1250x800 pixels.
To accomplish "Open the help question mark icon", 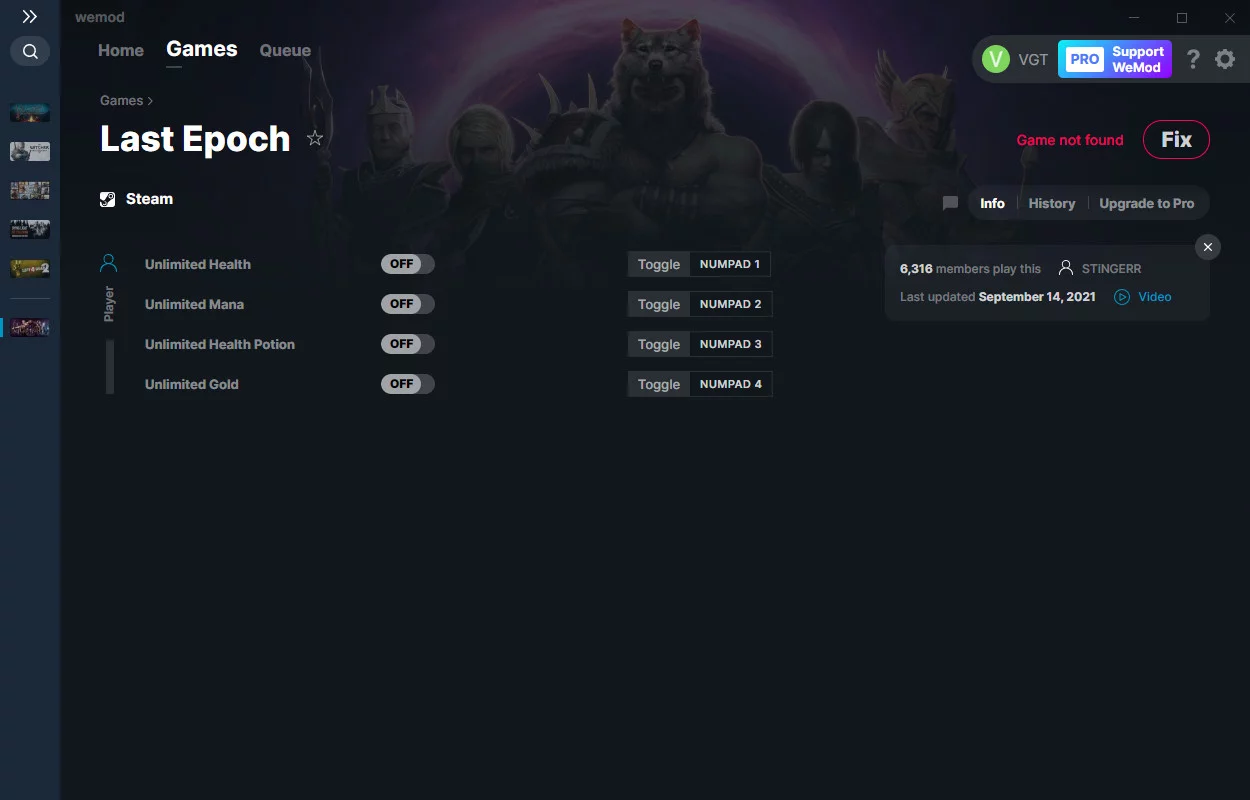I will click(x=1193, y=59).
